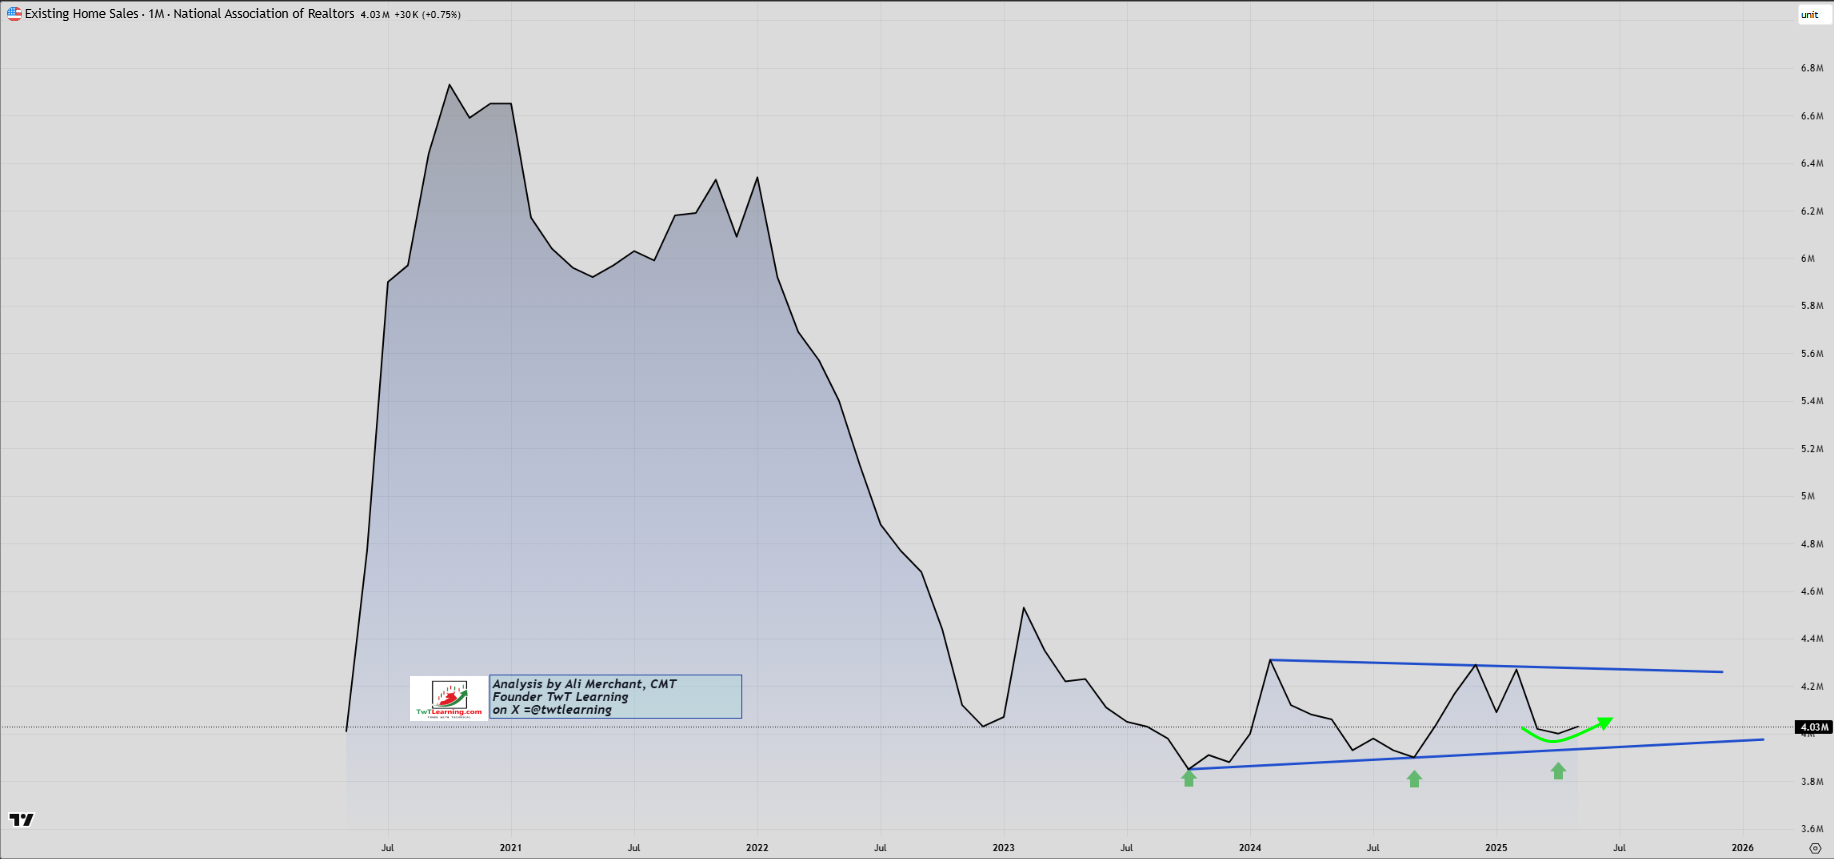Select the green arrow under 2025 low
The image size is (1834, 859).
(1558, 771)
